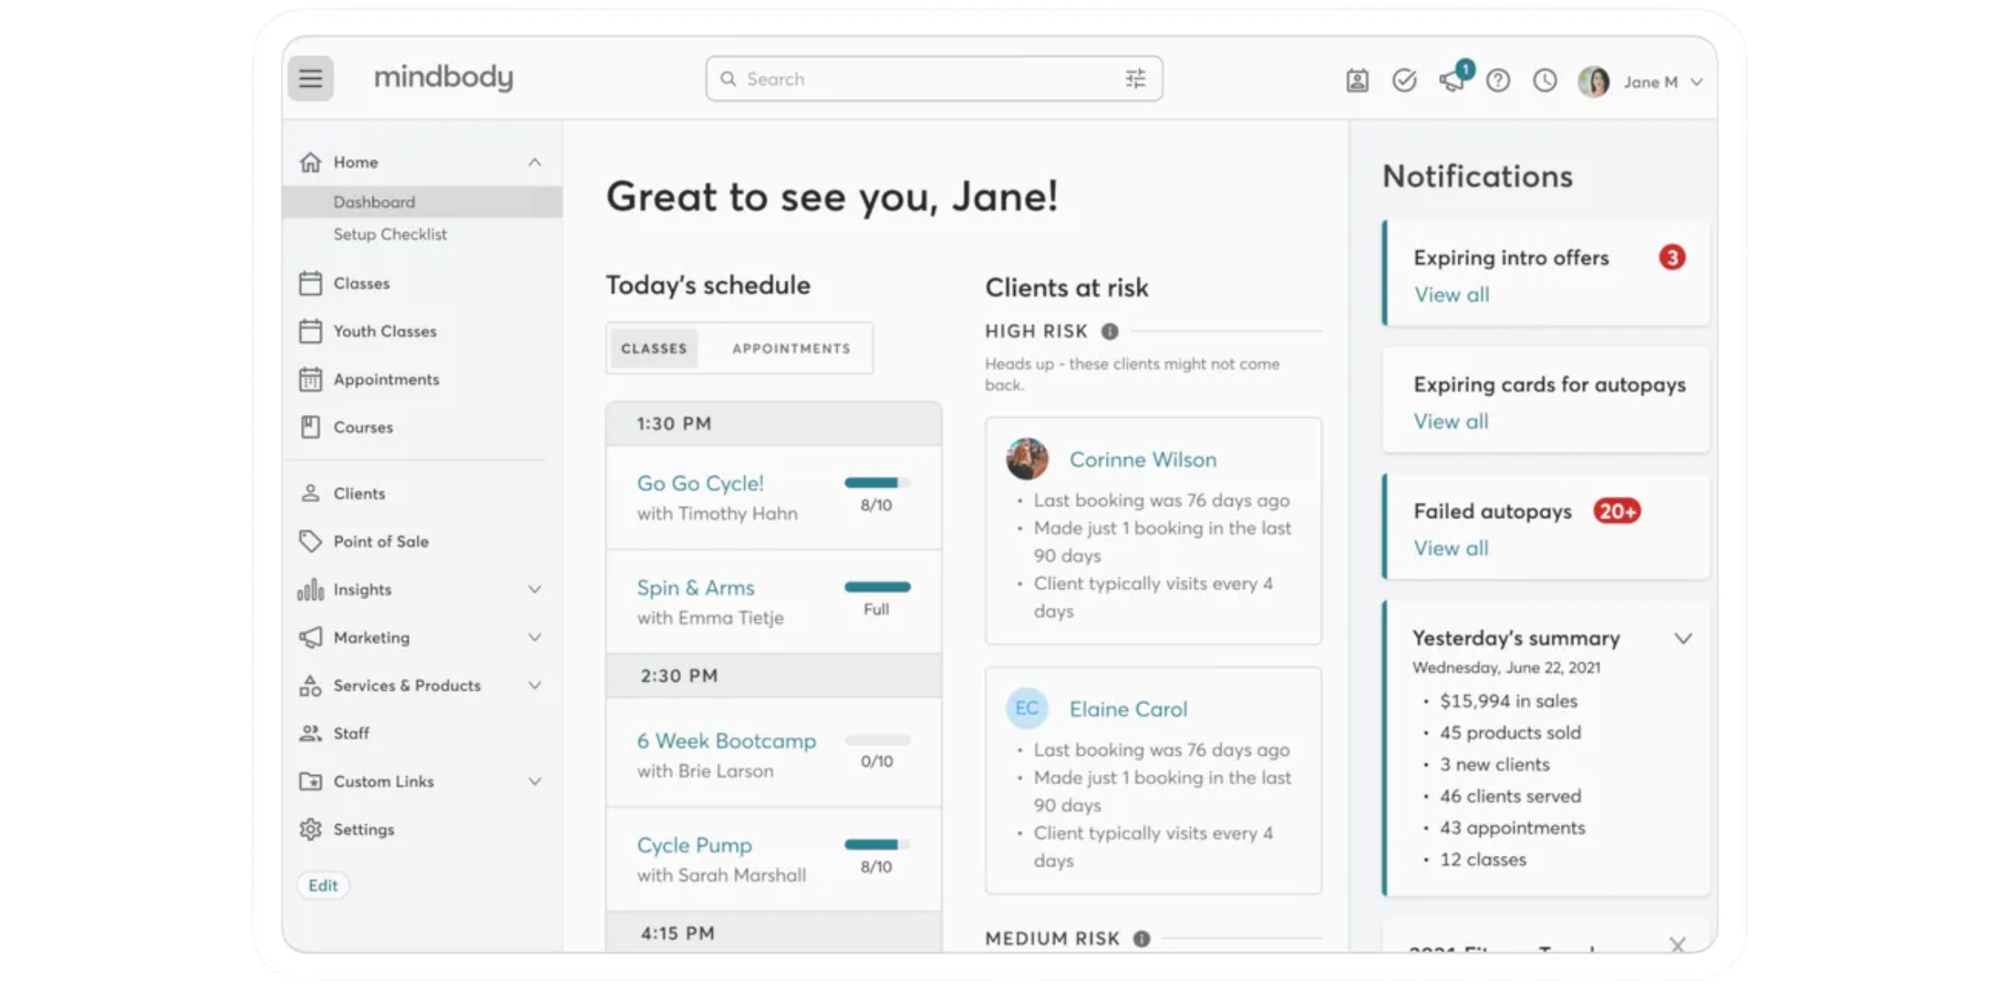Screen dimensions: 2000x1000
Task: Click Cycle Pump 8/10 capacity bar
Action: [877, 845]
